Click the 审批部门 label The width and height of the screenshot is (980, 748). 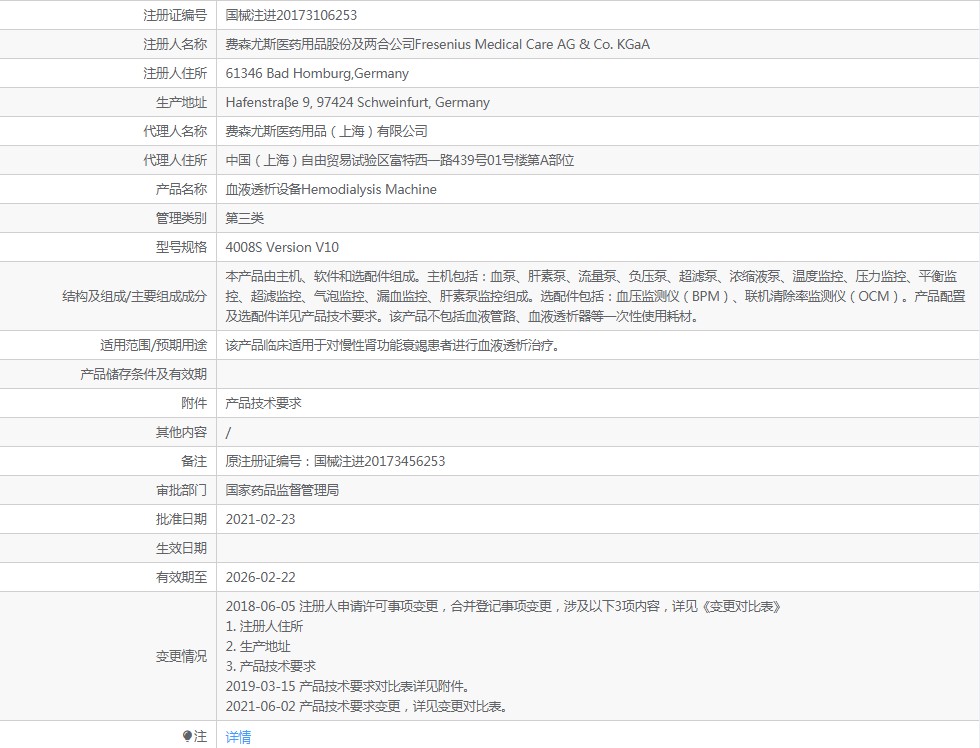click(181, 491)
